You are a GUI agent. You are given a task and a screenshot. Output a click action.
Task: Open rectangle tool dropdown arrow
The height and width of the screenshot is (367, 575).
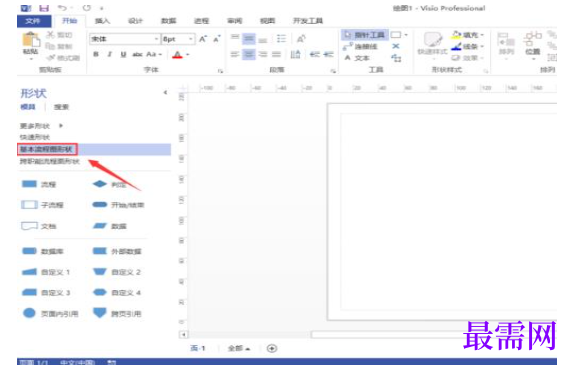tap(406, 35)
